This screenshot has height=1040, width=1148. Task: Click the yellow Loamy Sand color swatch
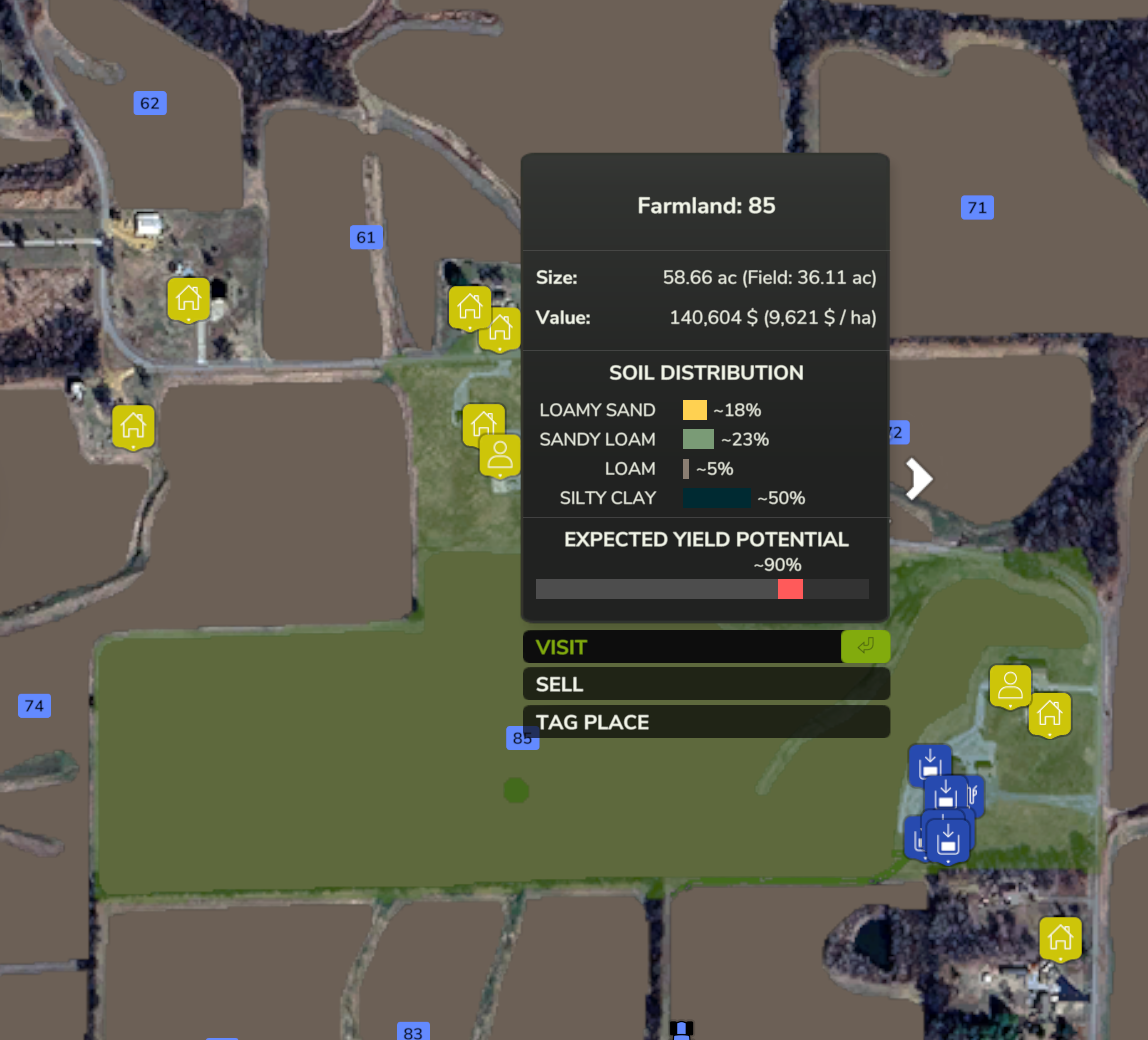(694, 410)
